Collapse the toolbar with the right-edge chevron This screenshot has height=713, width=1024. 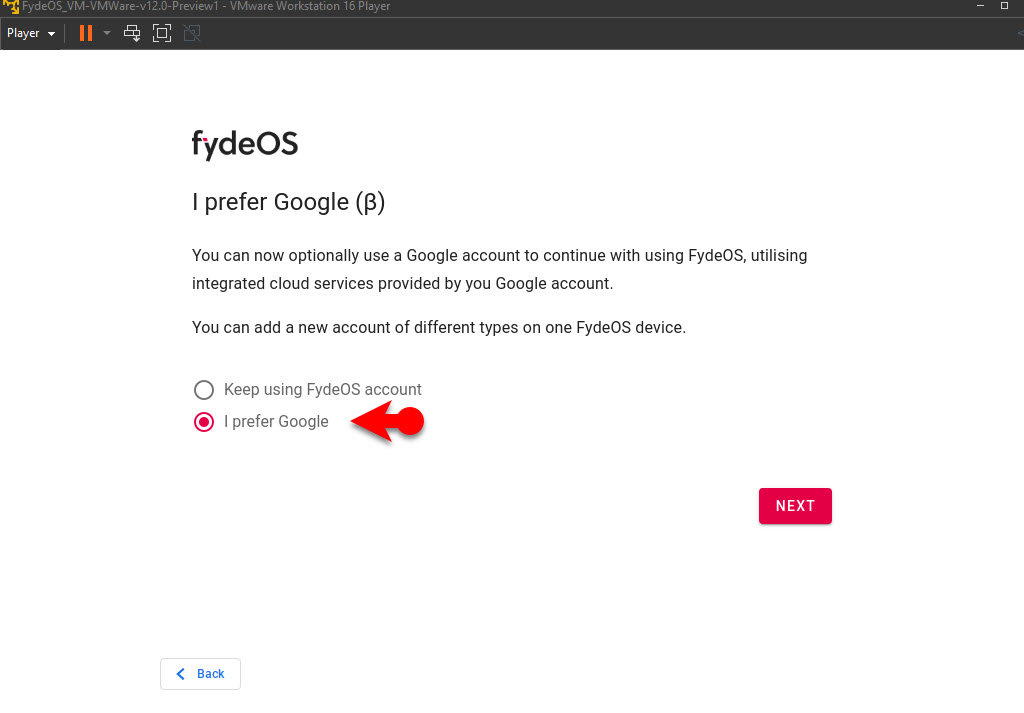click(1020, 33)
